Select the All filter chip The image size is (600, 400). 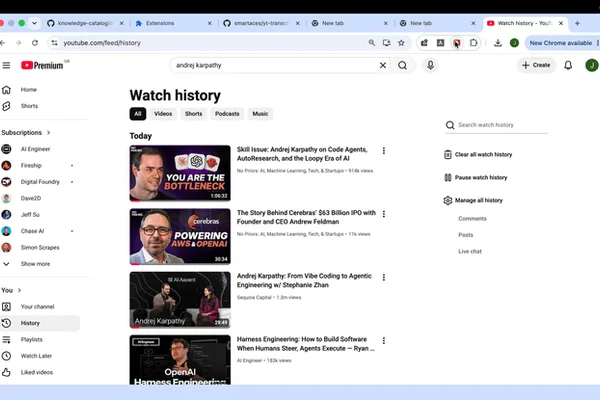138,114
